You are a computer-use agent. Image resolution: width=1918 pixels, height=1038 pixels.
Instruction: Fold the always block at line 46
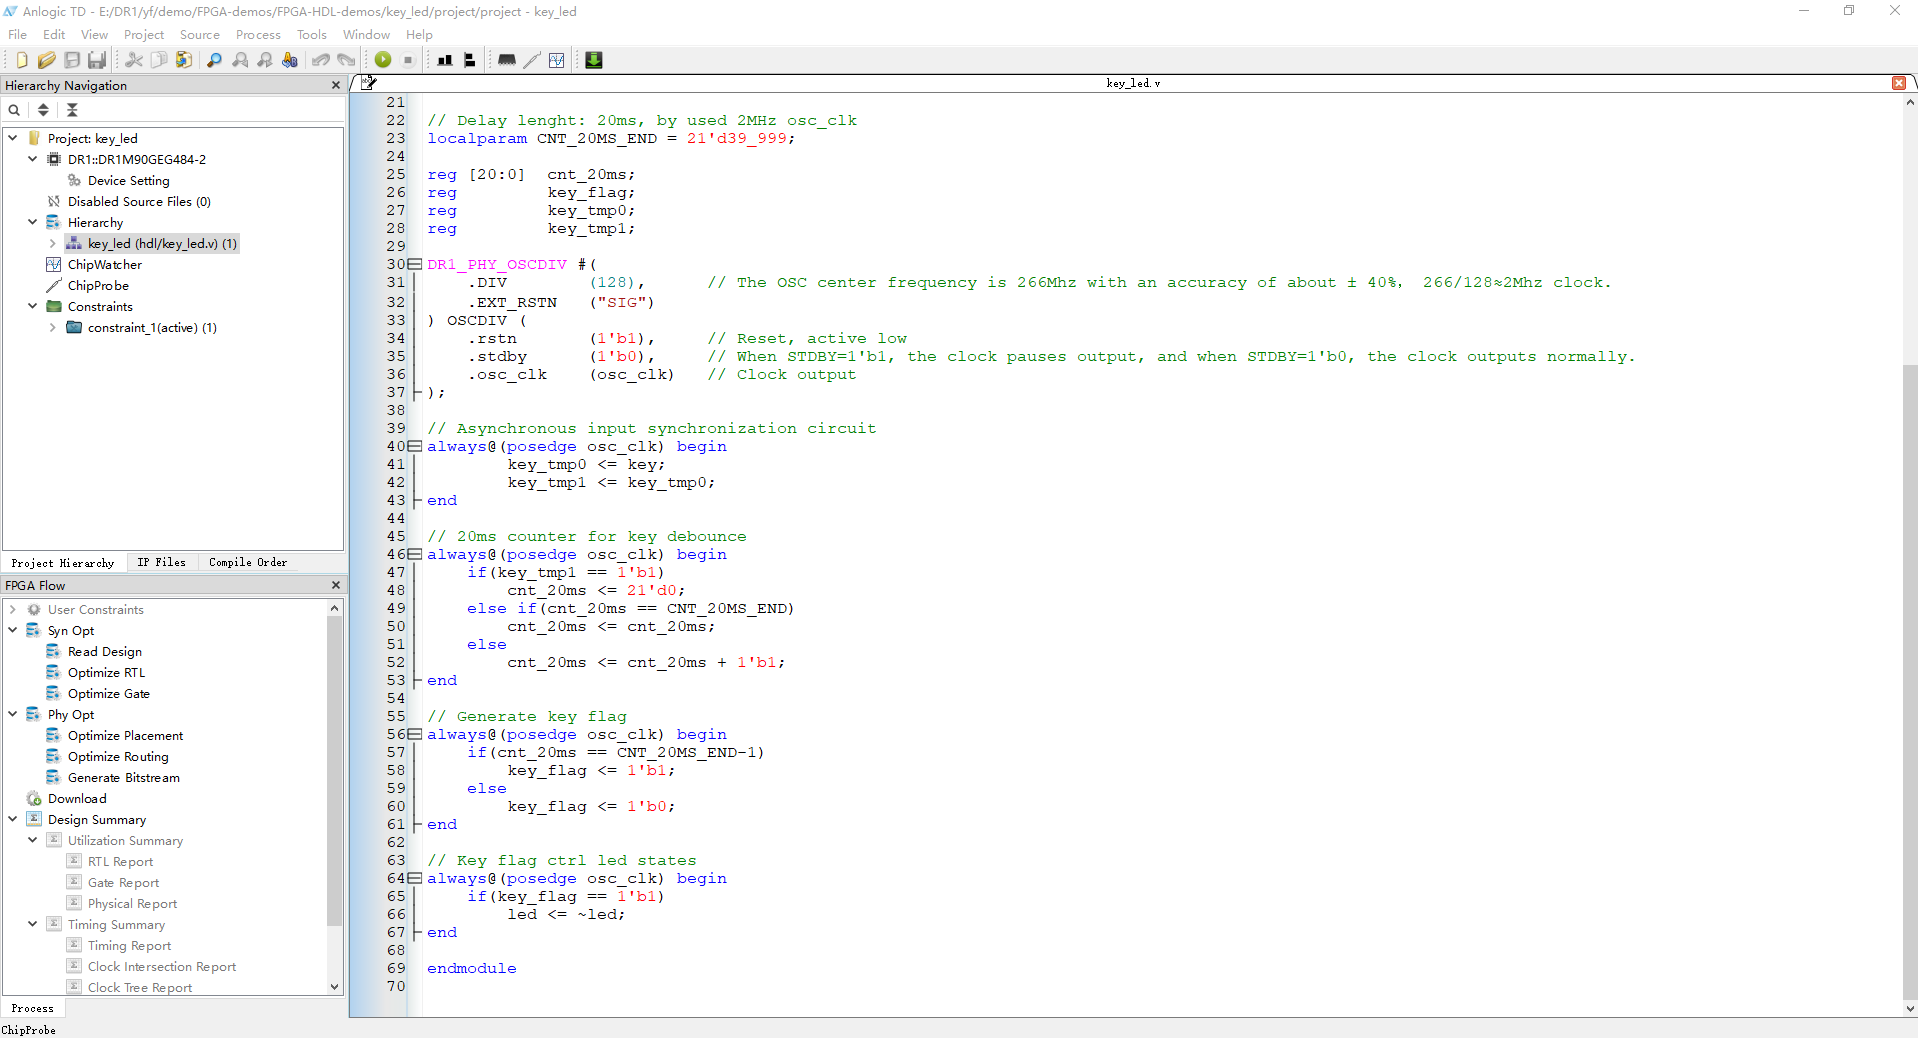[415, 554]
